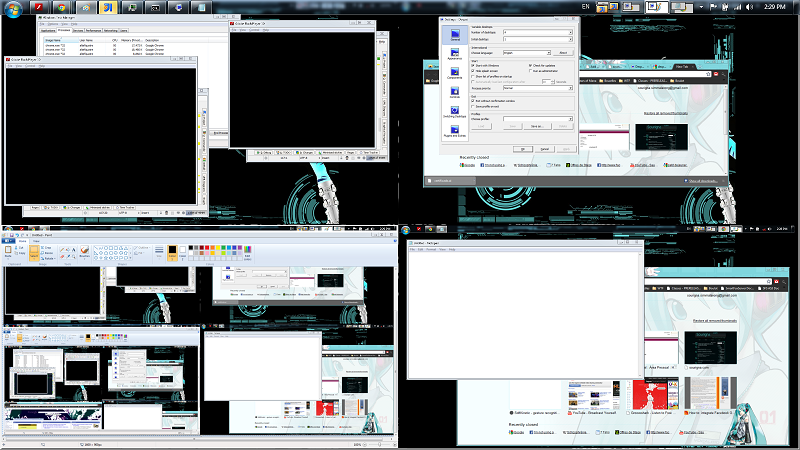800x450 pixels.
Task: Open Edit colors in Paint
Action: point(247,252)
